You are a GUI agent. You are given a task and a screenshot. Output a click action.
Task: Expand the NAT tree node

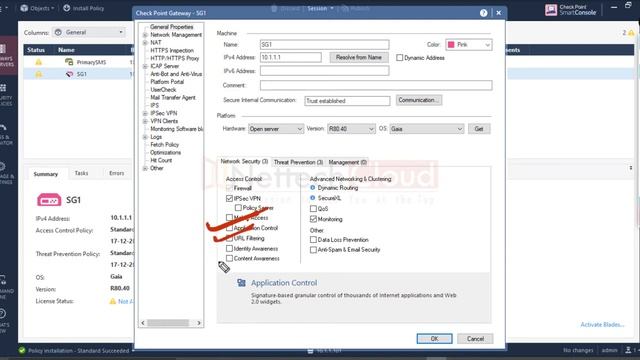pyautogui.click(x=145, y=43)
